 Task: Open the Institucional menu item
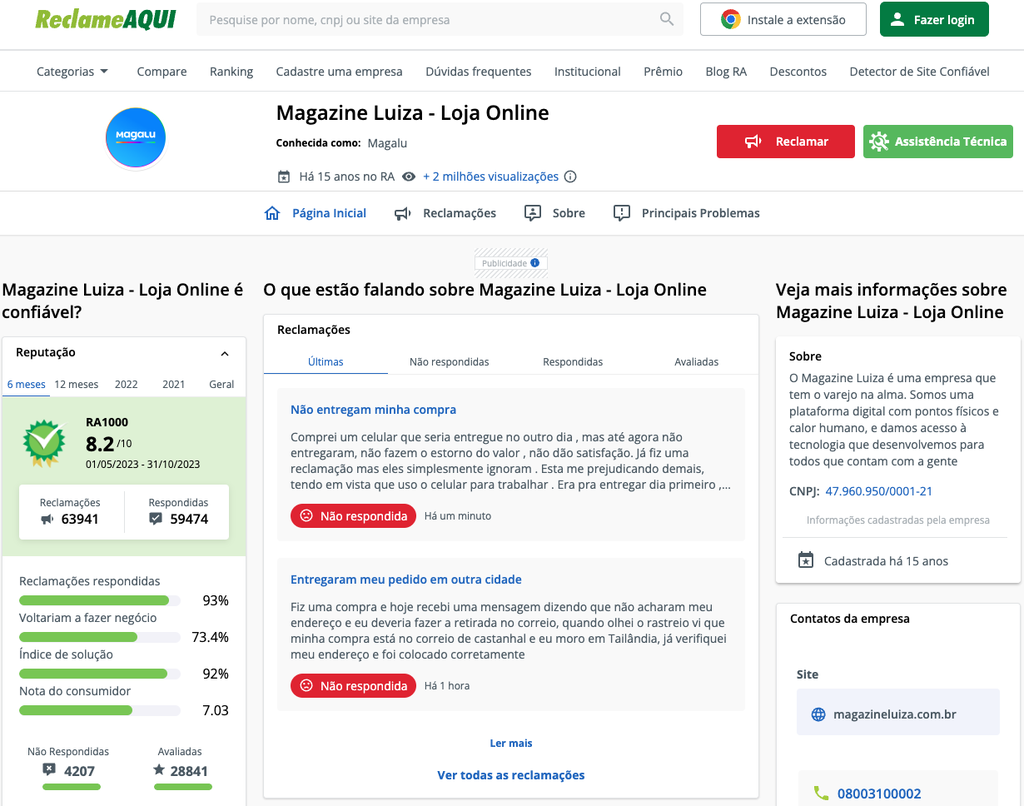pyautogui.click(x=588, y=72)
